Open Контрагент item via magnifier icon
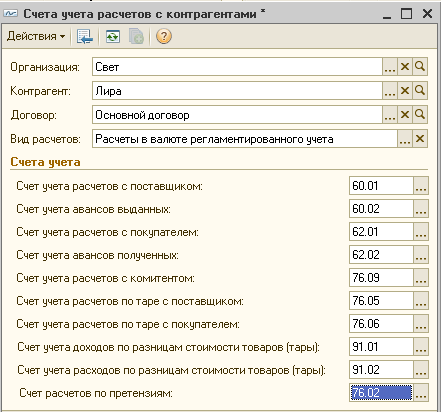The image size is (441, 412). coord(420,91)
